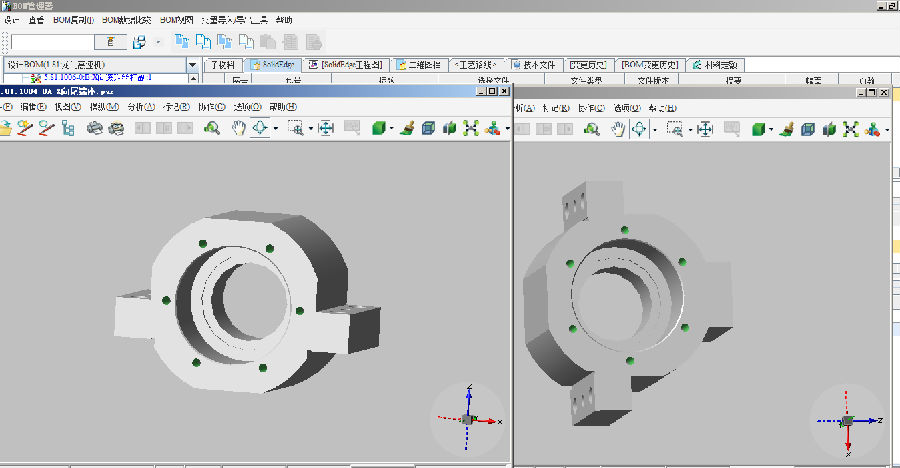Screen dimensions: 900x468
Task: Click explode view icon in left viewer
Action: [x=471, y=128]
